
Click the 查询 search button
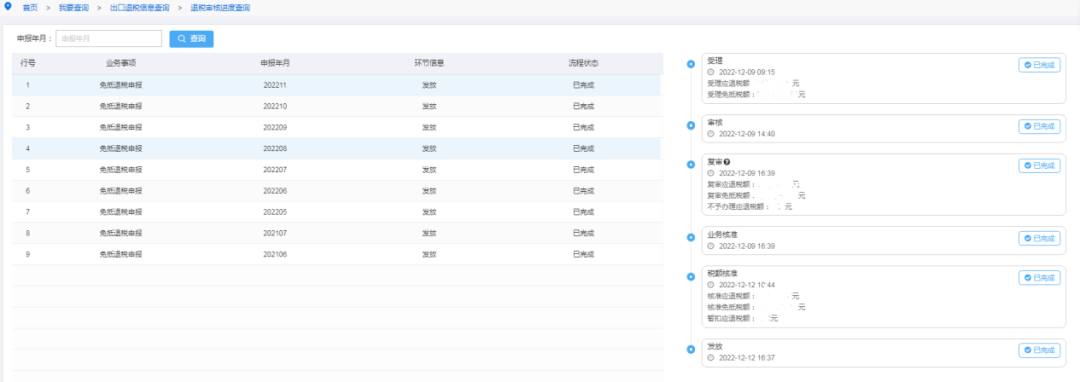tap(191, 39)
